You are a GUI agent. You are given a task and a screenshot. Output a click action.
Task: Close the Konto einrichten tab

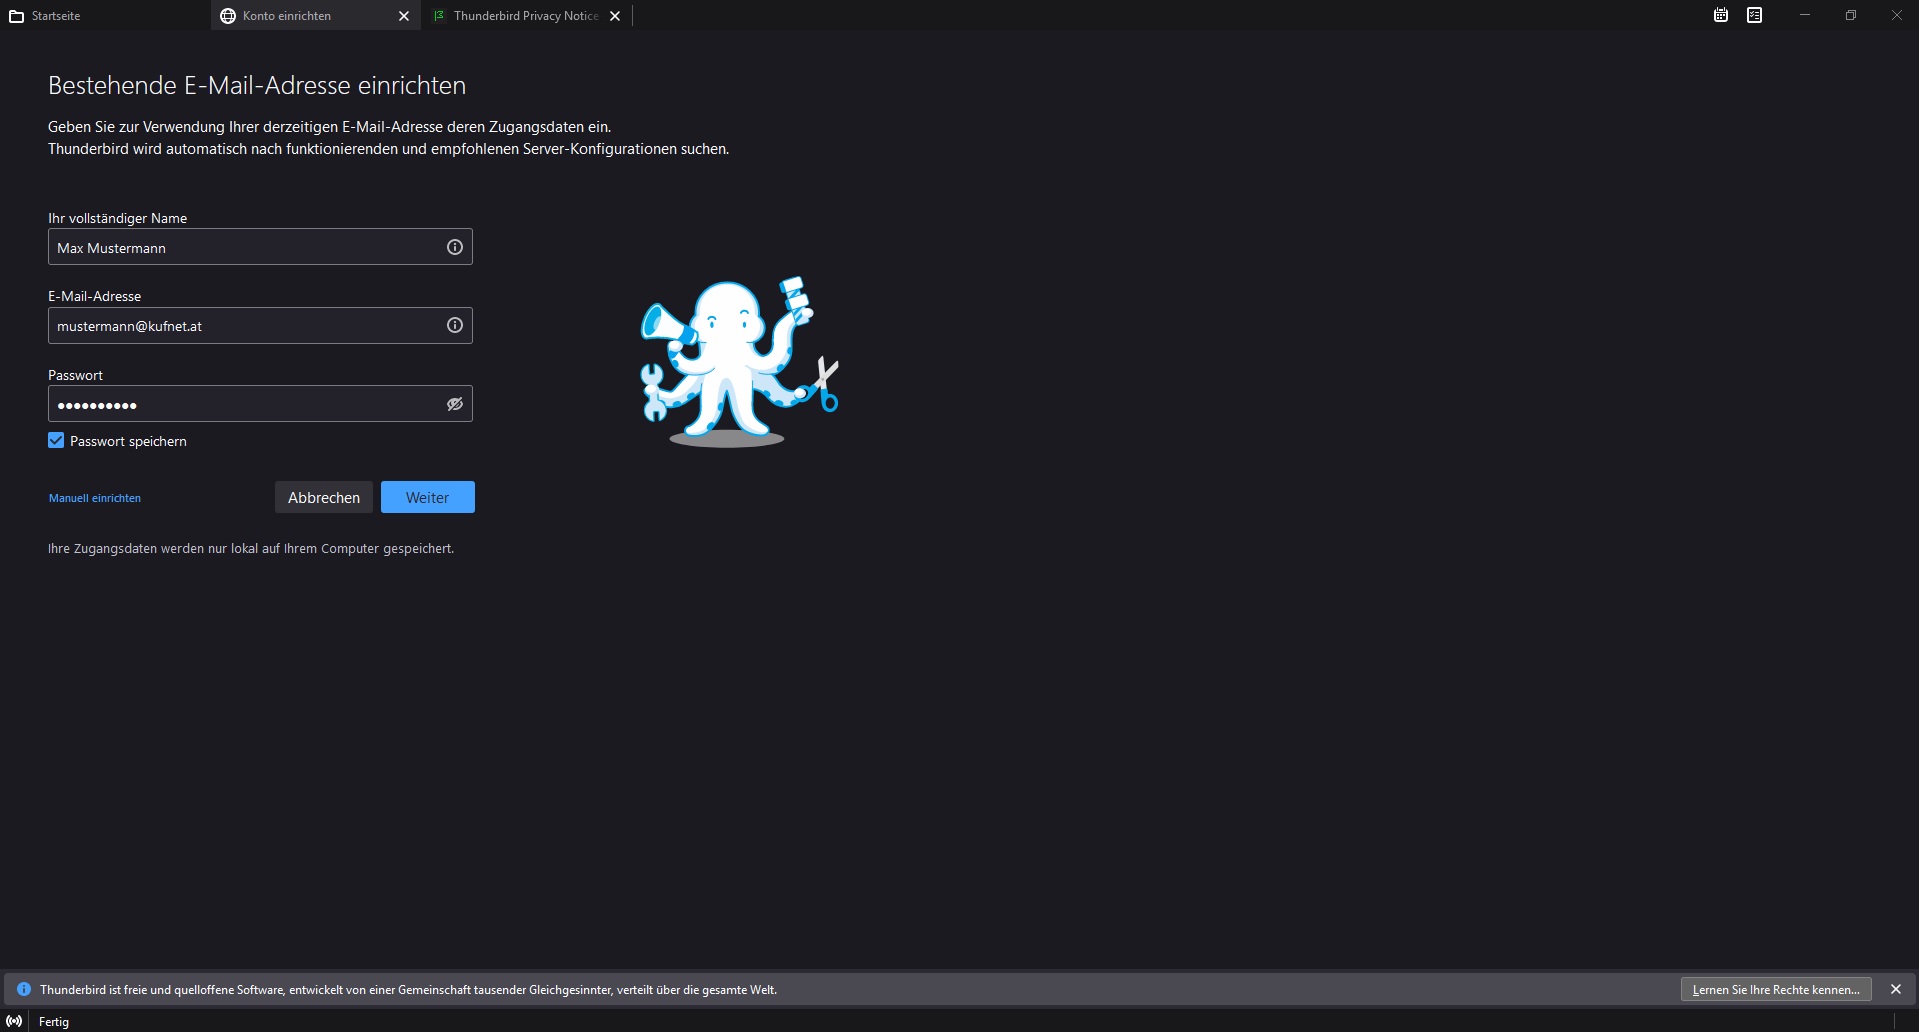coord(404,16)
